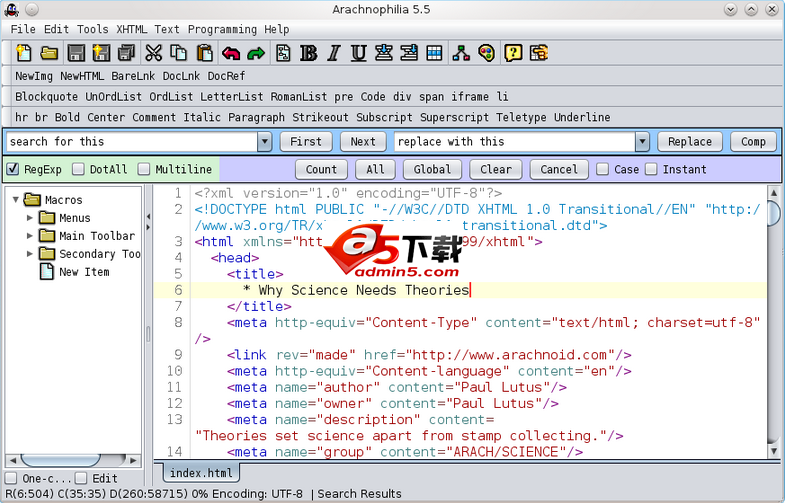Expand the Main Toolbar folder
Screen dimensions: 786x503
tap(30, 236)
